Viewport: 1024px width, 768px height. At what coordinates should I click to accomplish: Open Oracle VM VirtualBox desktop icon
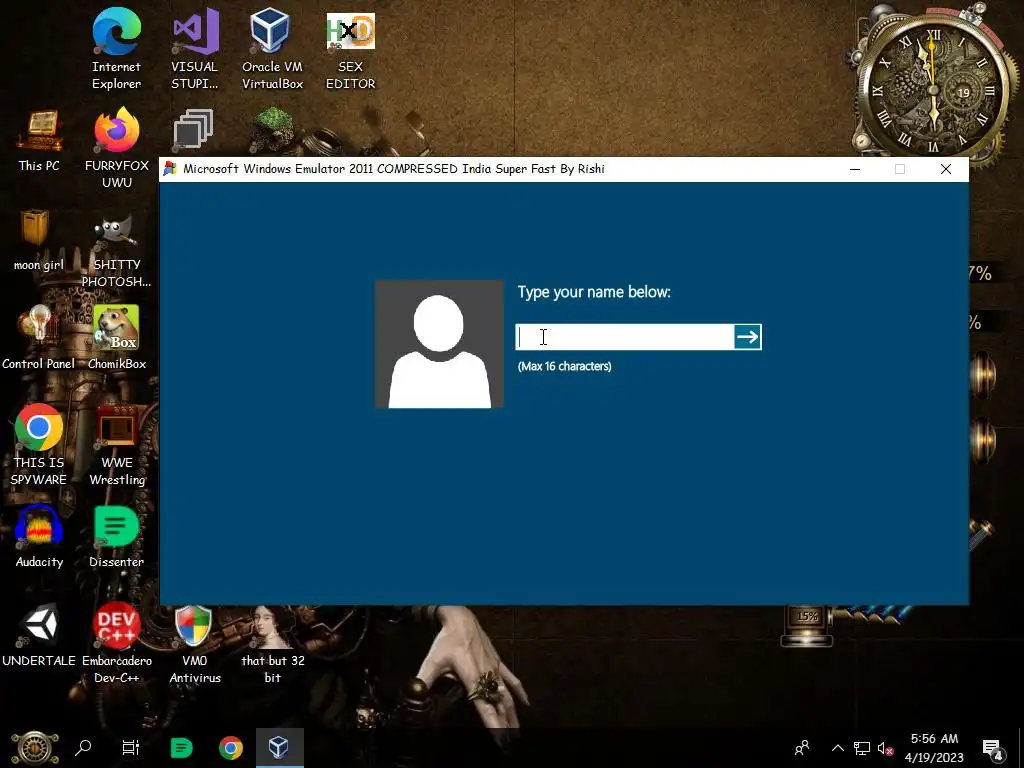click(x=272, y=49)
